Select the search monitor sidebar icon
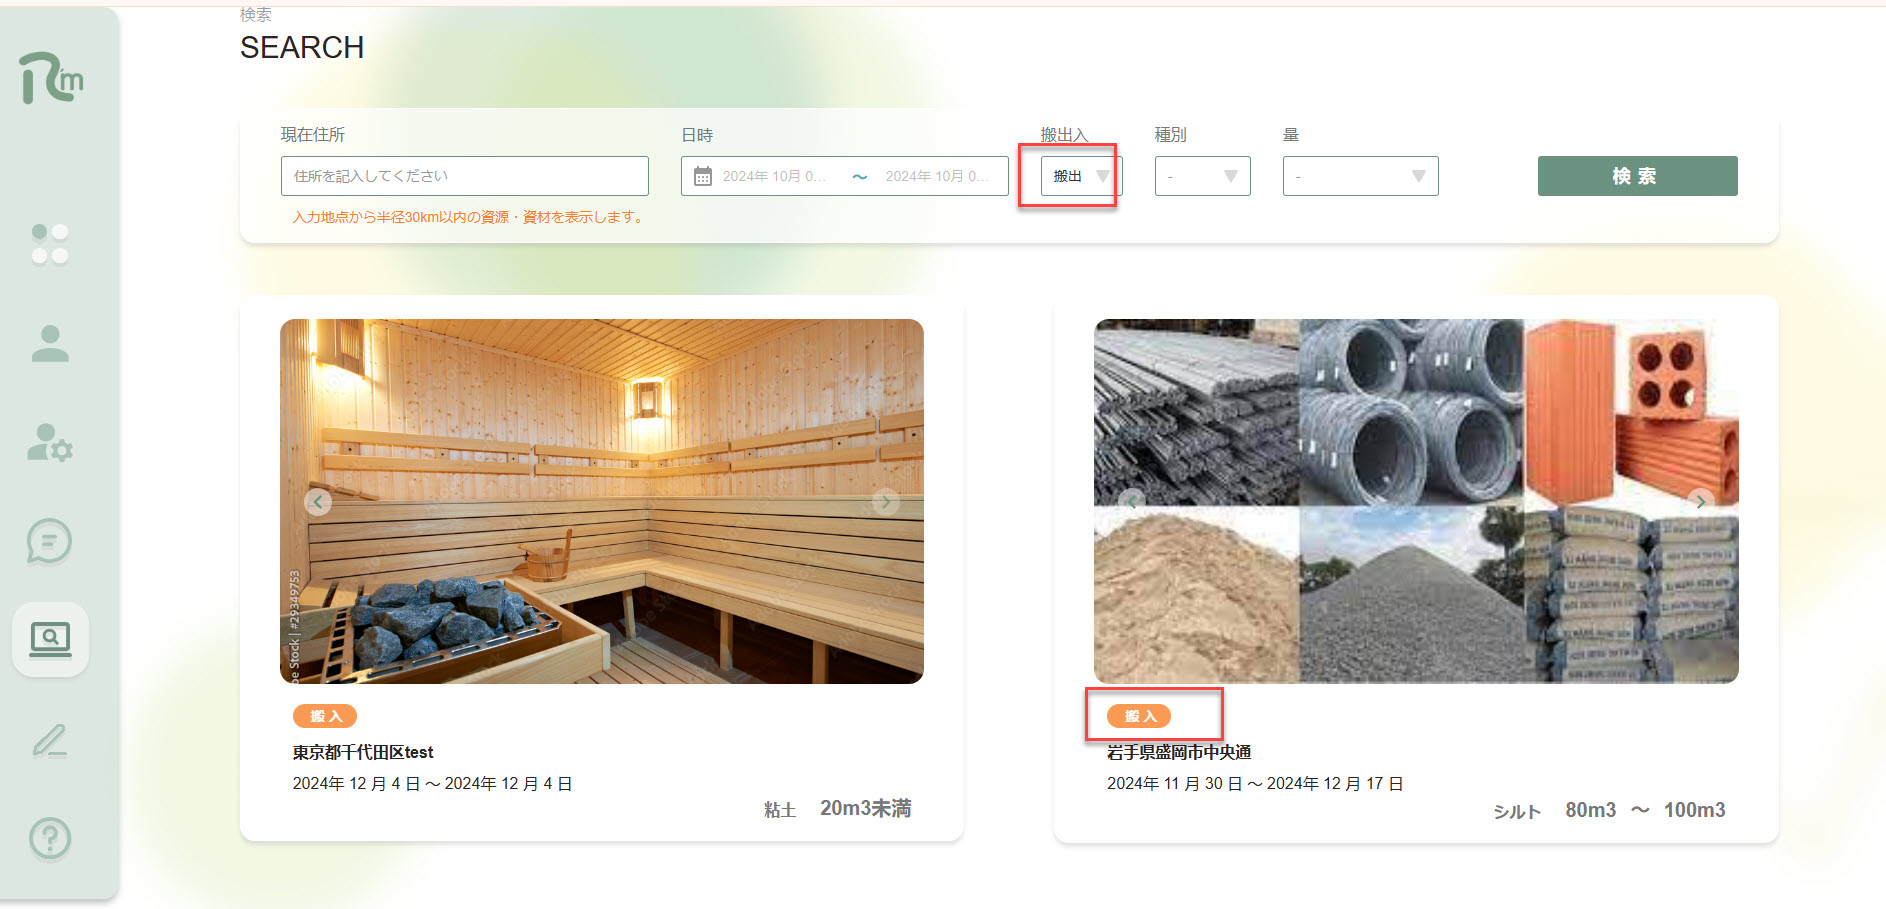1886x909 pixels. point(50,639)
